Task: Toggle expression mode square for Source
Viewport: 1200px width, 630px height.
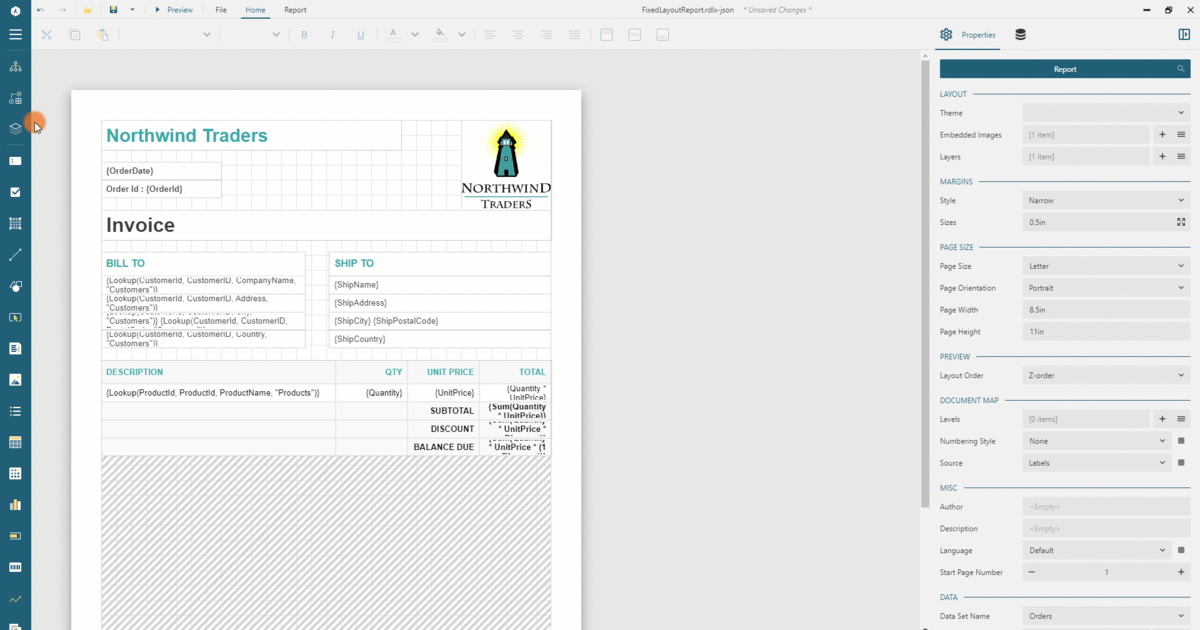Action: tap(1181, 463)
